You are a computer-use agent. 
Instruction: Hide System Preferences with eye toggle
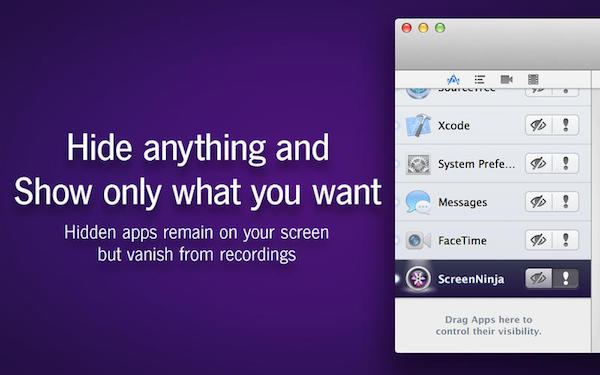tap(539, 163)
